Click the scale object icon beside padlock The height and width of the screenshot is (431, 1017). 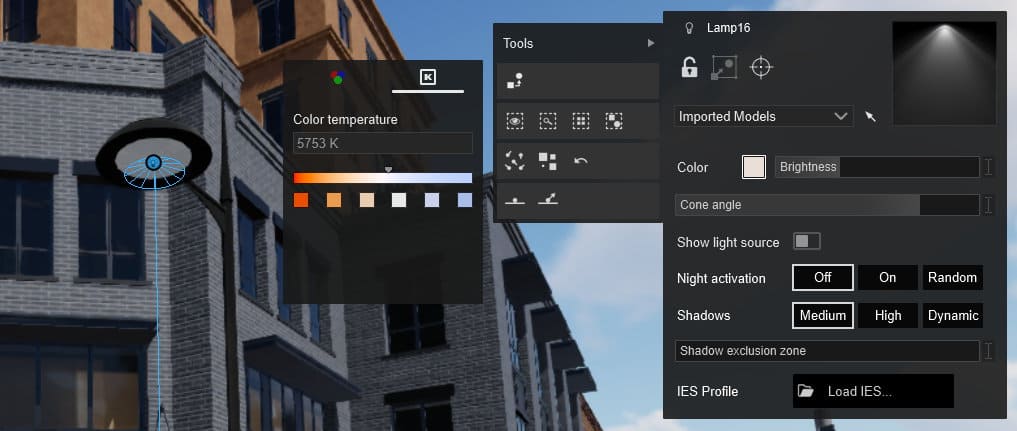click(x=724, y=67)
